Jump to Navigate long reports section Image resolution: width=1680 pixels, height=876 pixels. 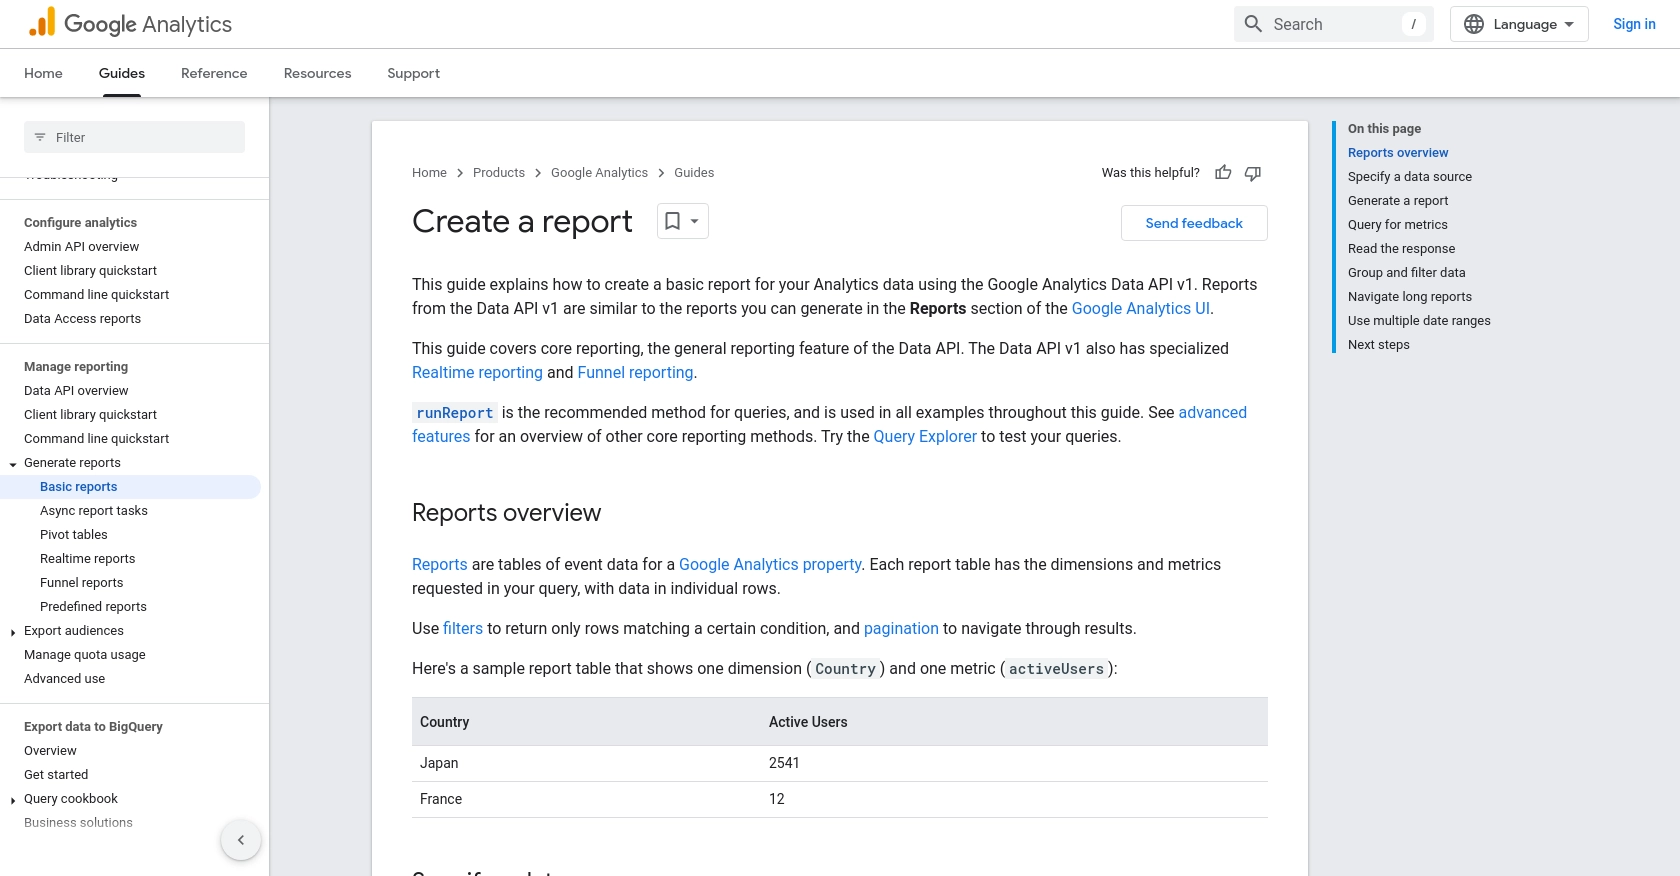(x=1410, y=297)
